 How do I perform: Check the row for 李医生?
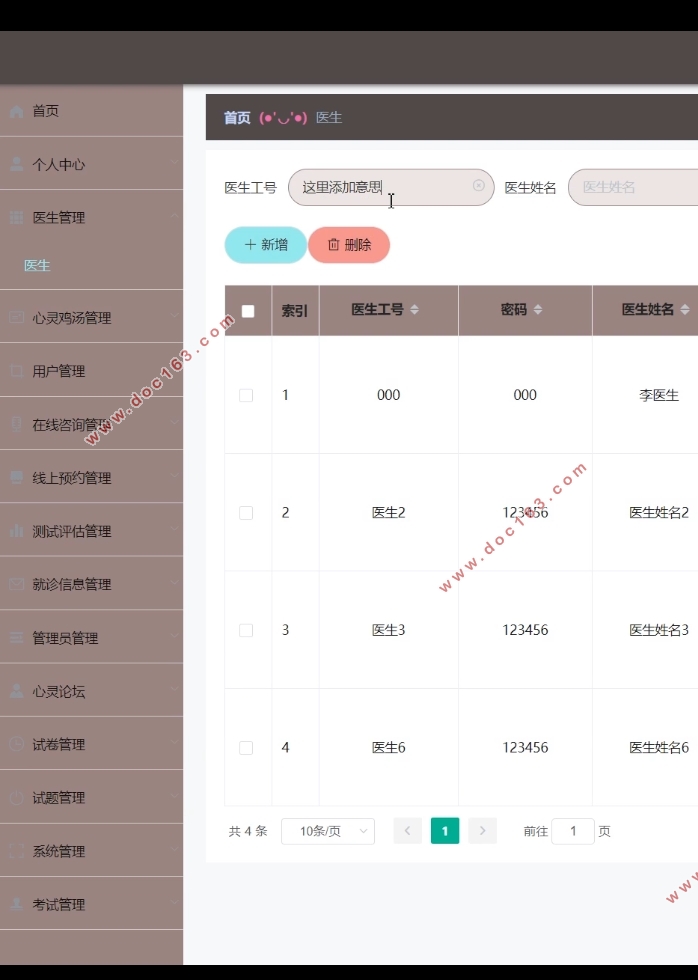coord(246,395)
